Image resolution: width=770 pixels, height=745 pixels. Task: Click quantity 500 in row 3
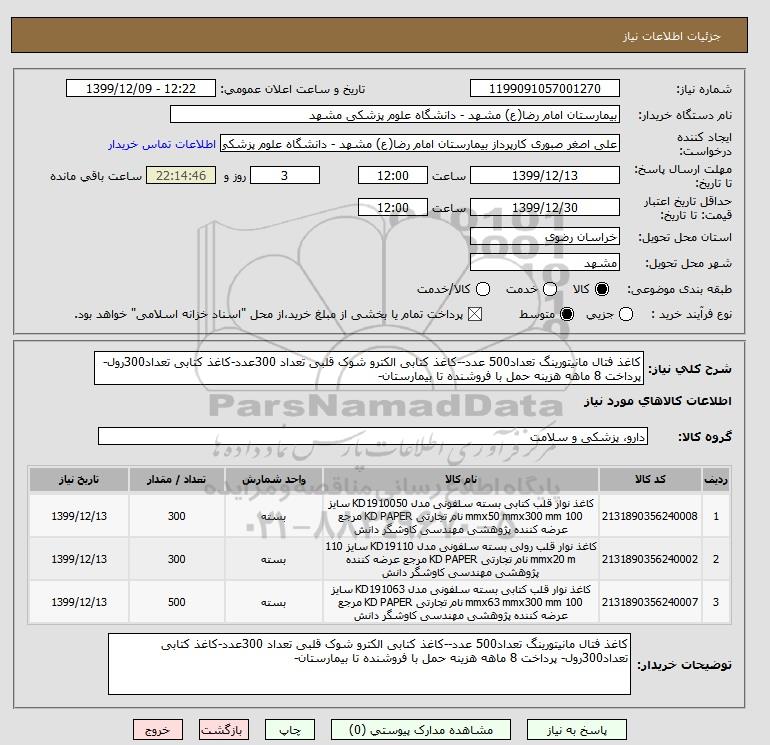point(177,602)
